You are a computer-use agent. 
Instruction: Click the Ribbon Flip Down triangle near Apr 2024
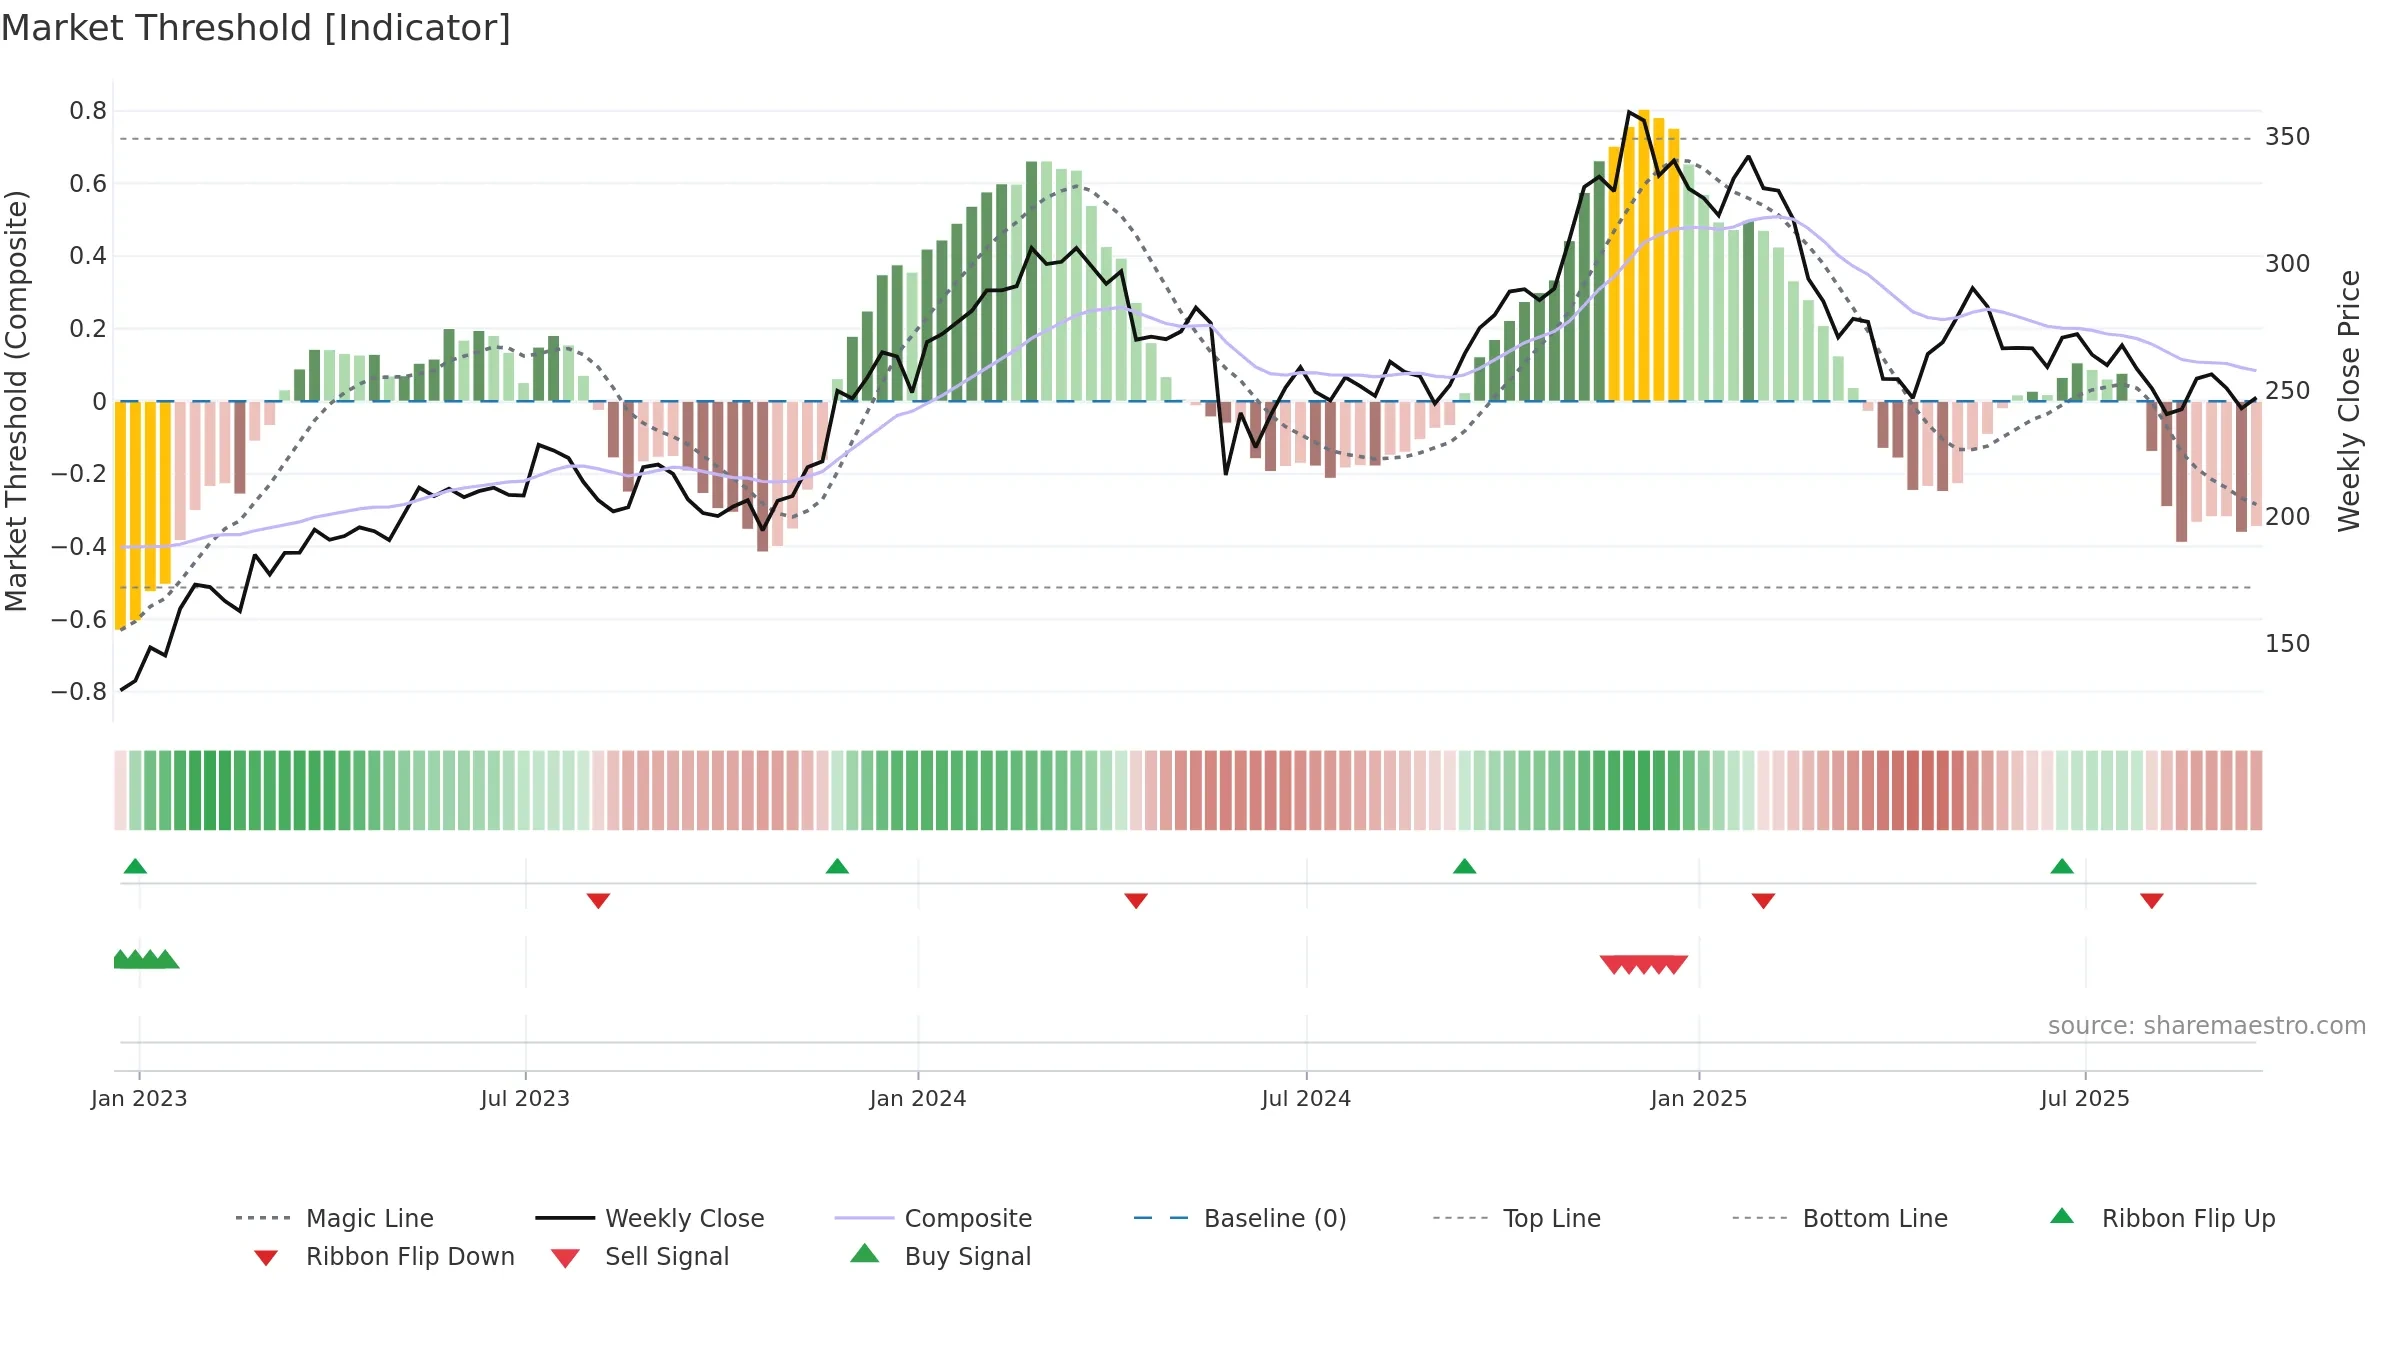coord(1136,901)
